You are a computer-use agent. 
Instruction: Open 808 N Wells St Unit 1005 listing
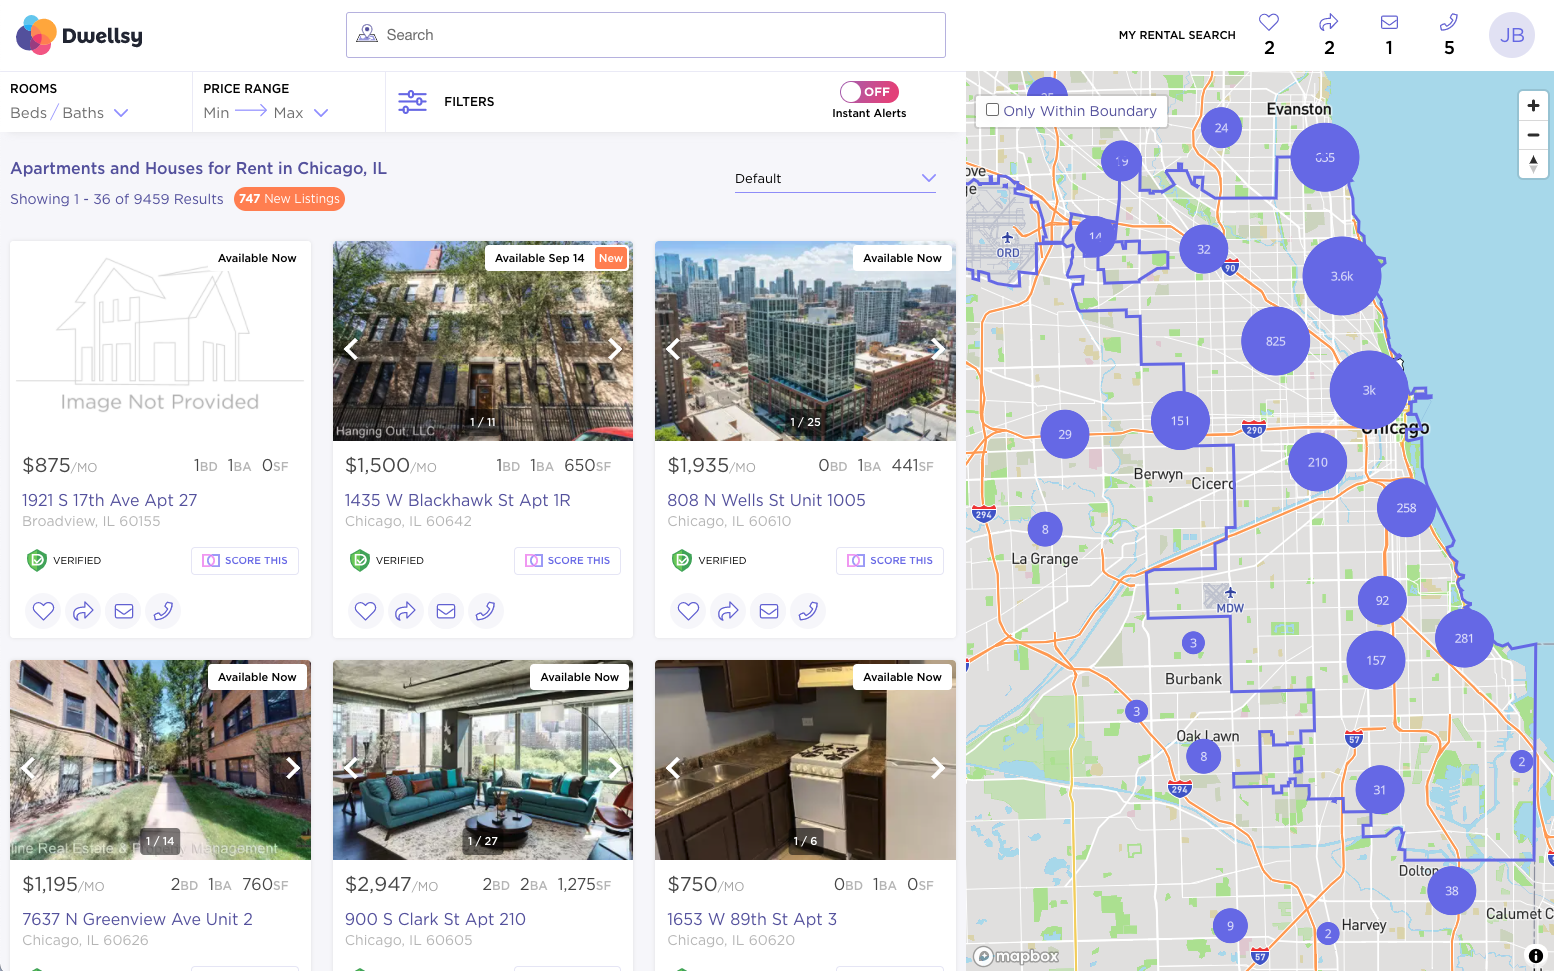pyautogui.click(x=767, y=500)
